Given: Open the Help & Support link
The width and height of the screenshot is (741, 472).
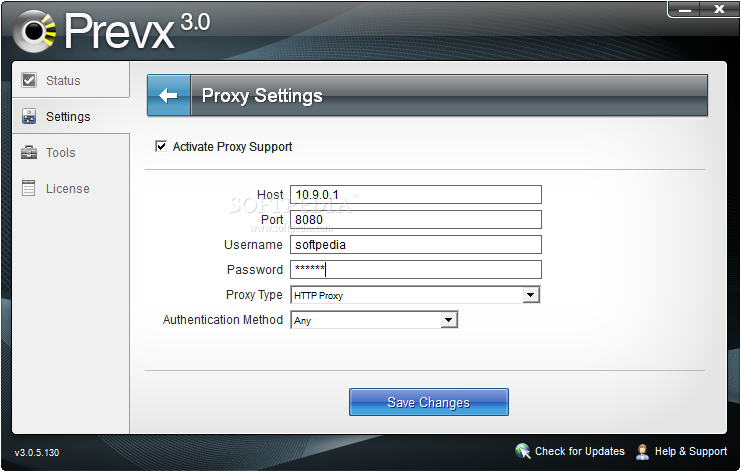Looking at the screenshot, I should tap(690, 451).
